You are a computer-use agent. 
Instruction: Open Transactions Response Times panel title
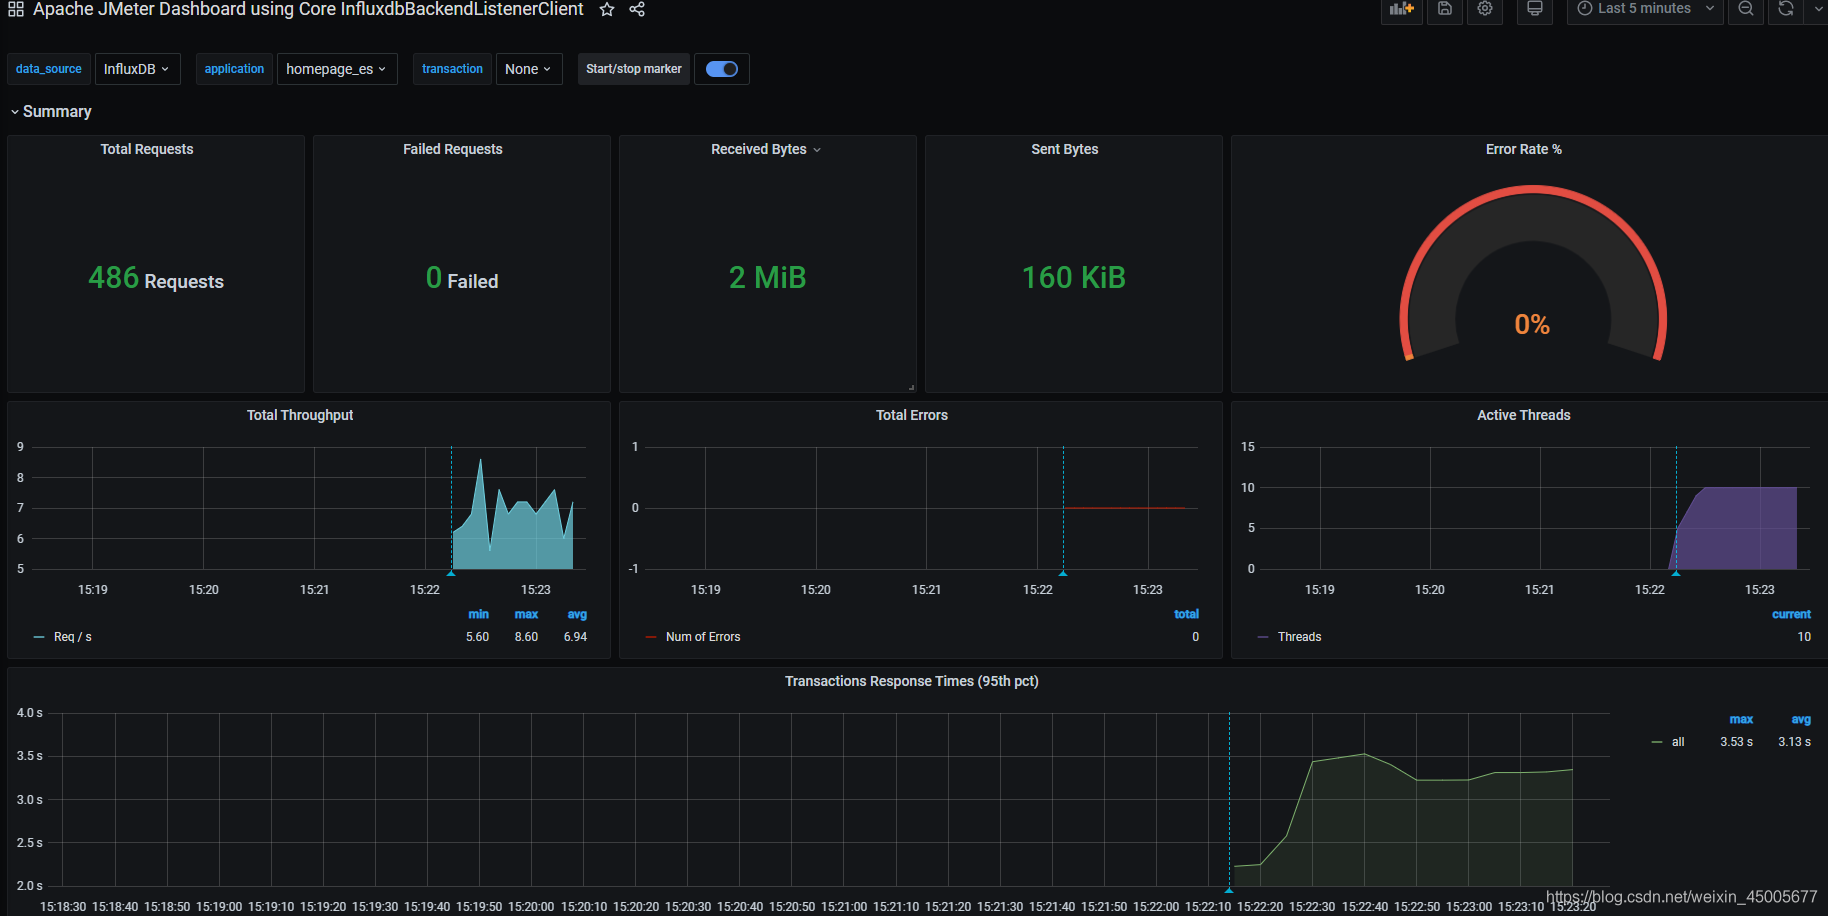click(912, 681)
